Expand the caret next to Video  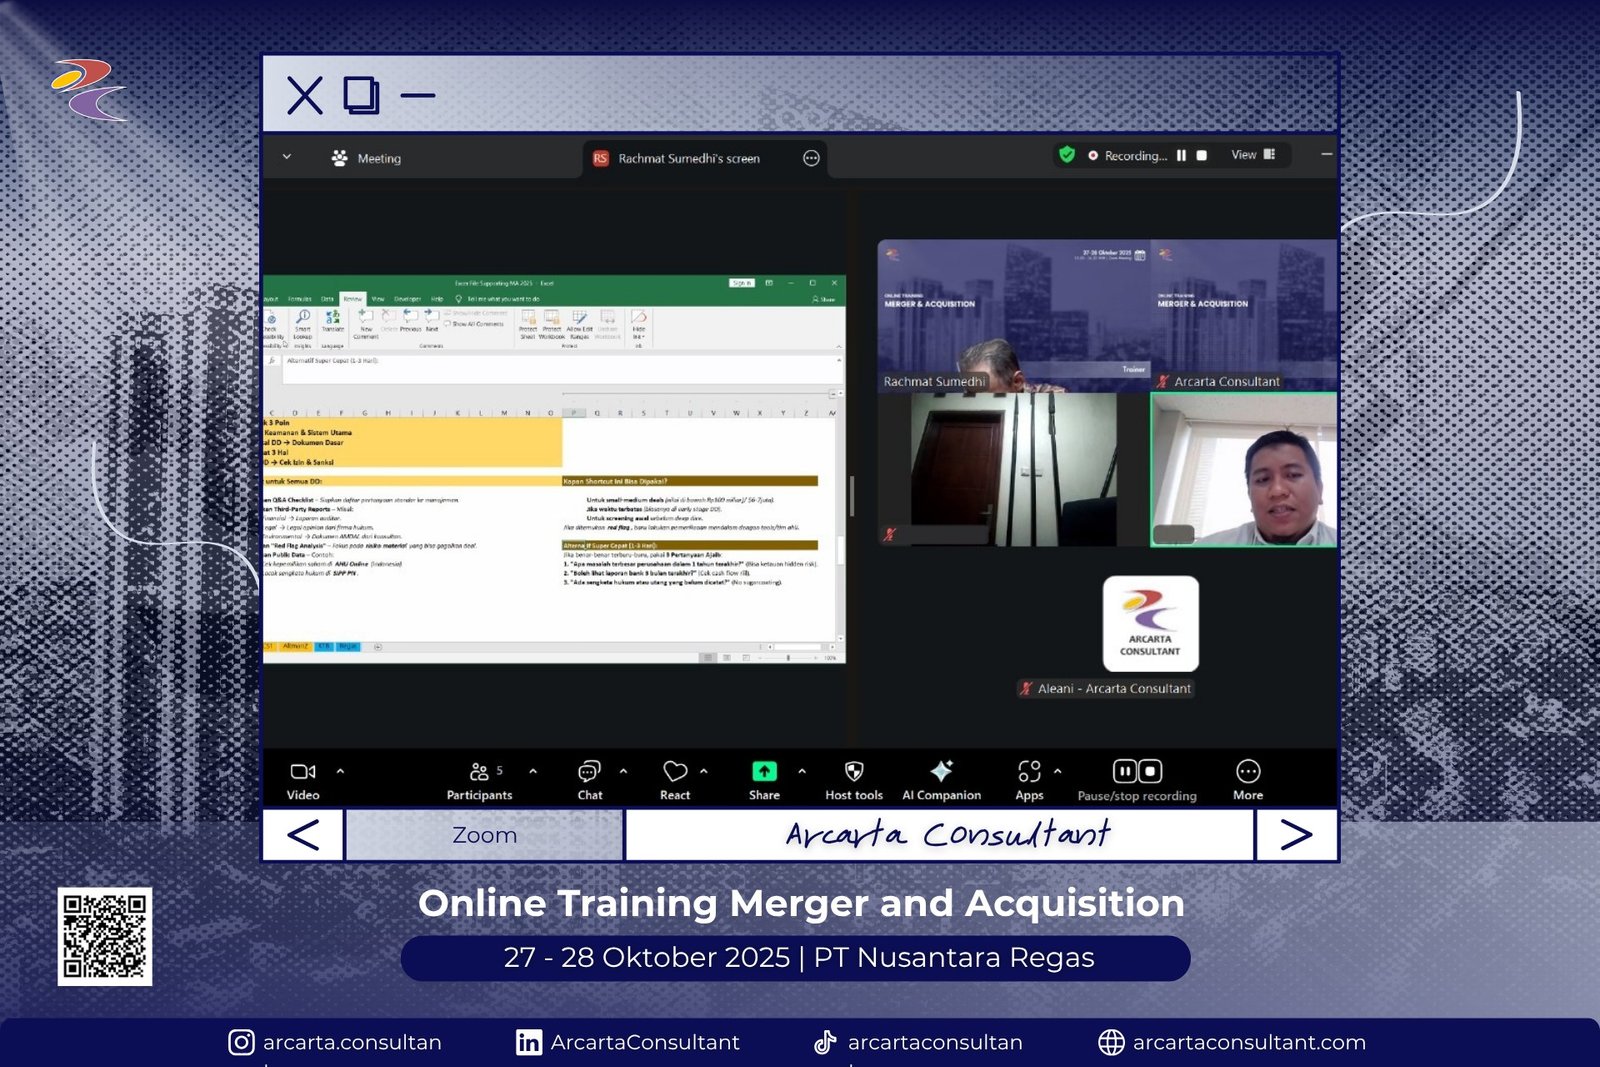pos(340,771)
